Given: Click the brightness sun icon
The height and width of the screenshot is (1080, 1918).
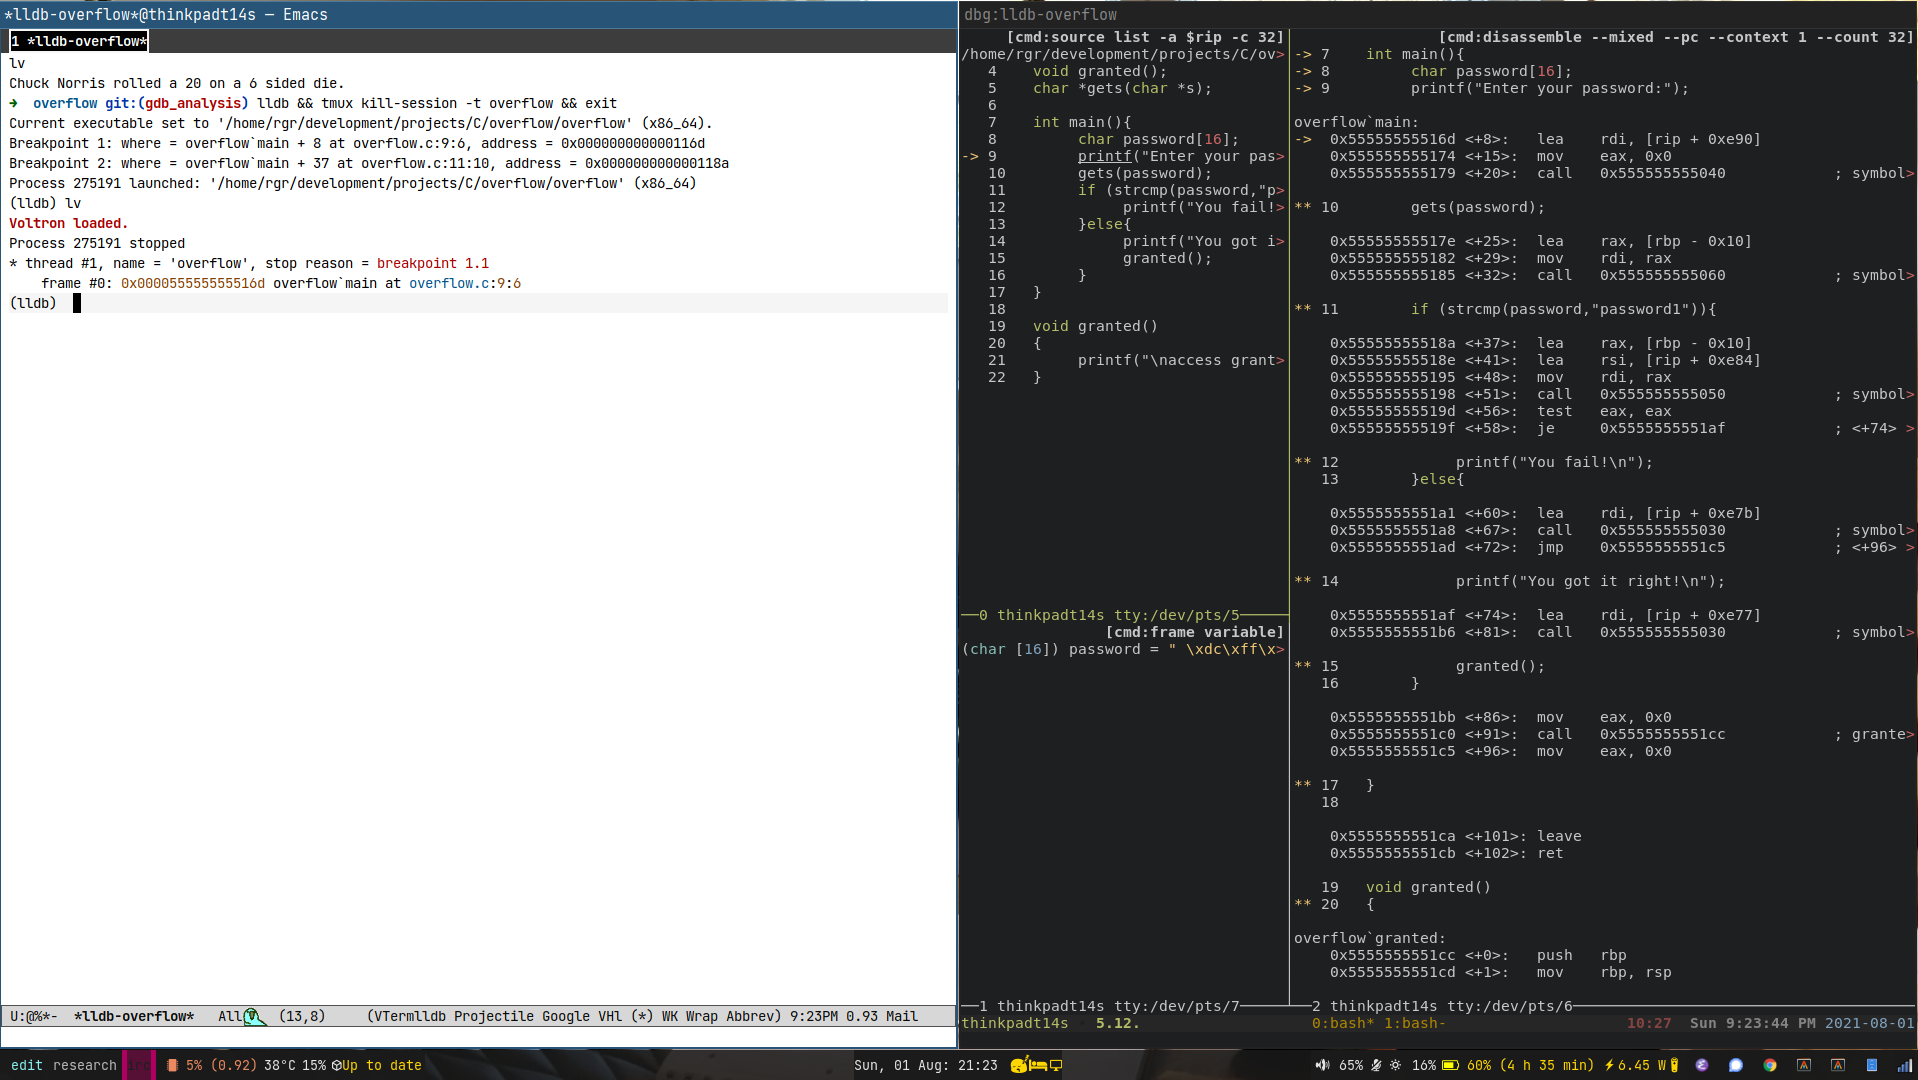Looking at the screenshot, I should pos(1396,1065).
